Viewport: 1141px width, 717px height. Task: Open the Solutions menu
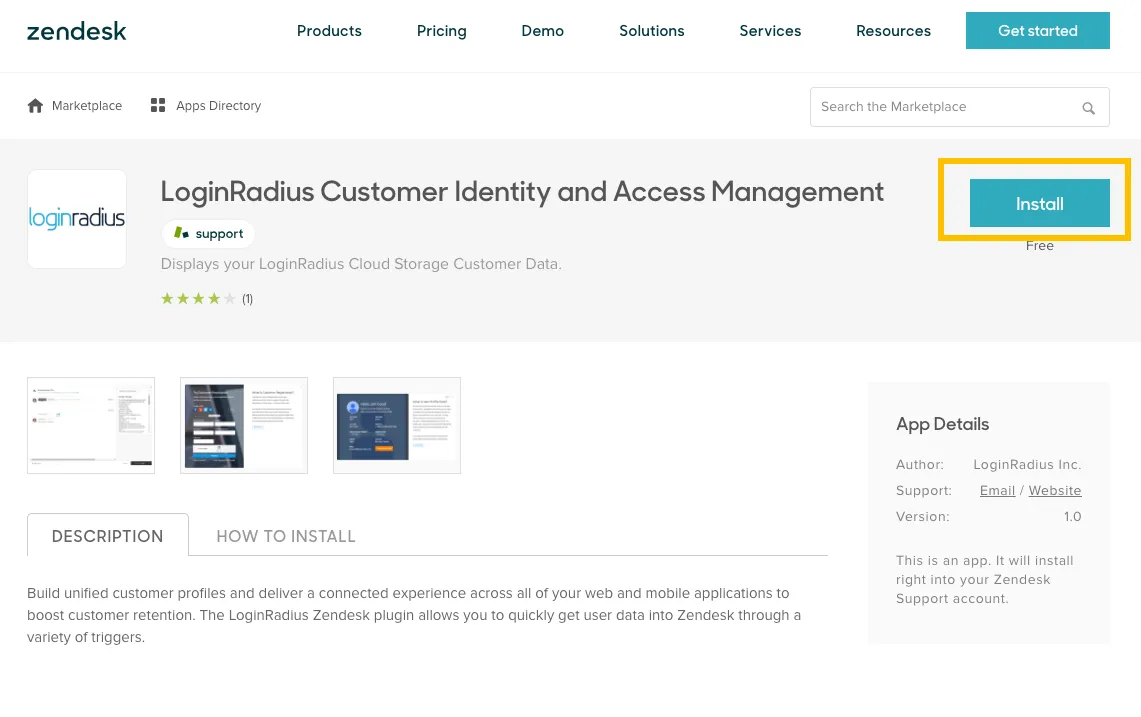tap(651, 31)
